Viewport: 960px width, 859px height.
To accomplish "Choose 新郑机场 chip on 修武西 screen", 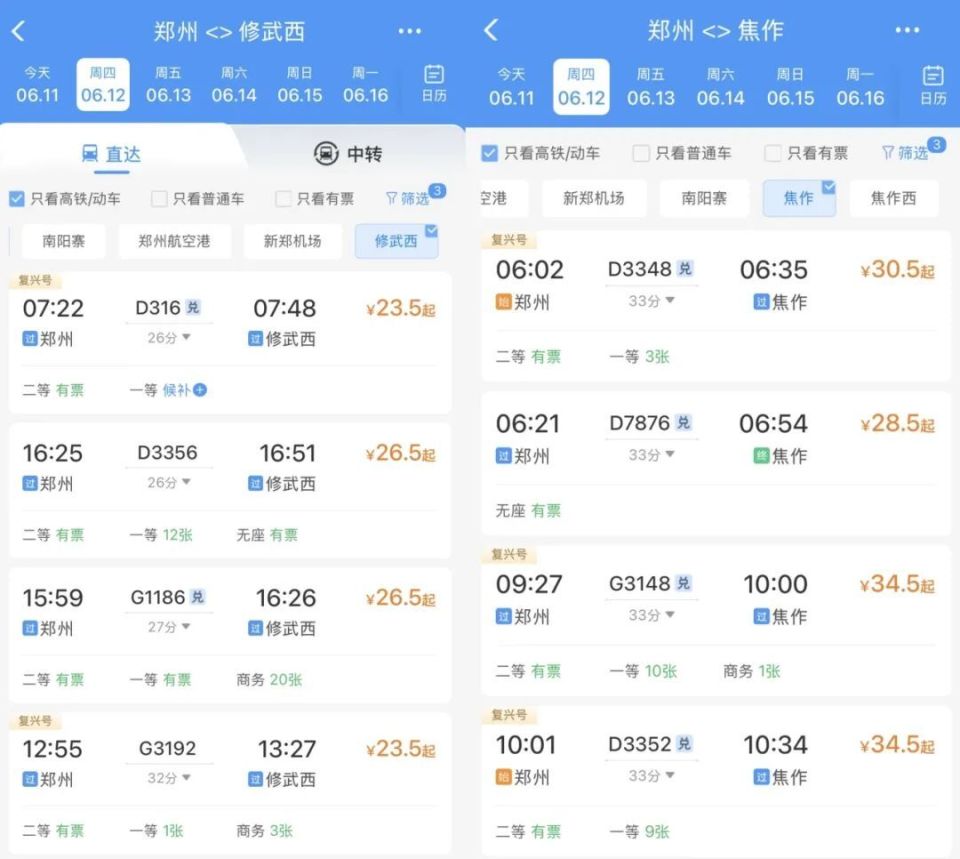I will tap(293, 241).
